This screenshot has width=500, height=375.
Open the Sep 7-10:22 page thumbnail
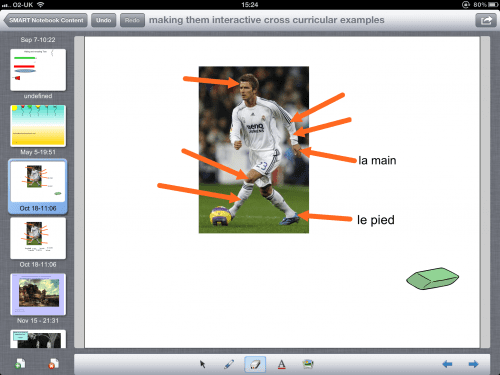38,70
